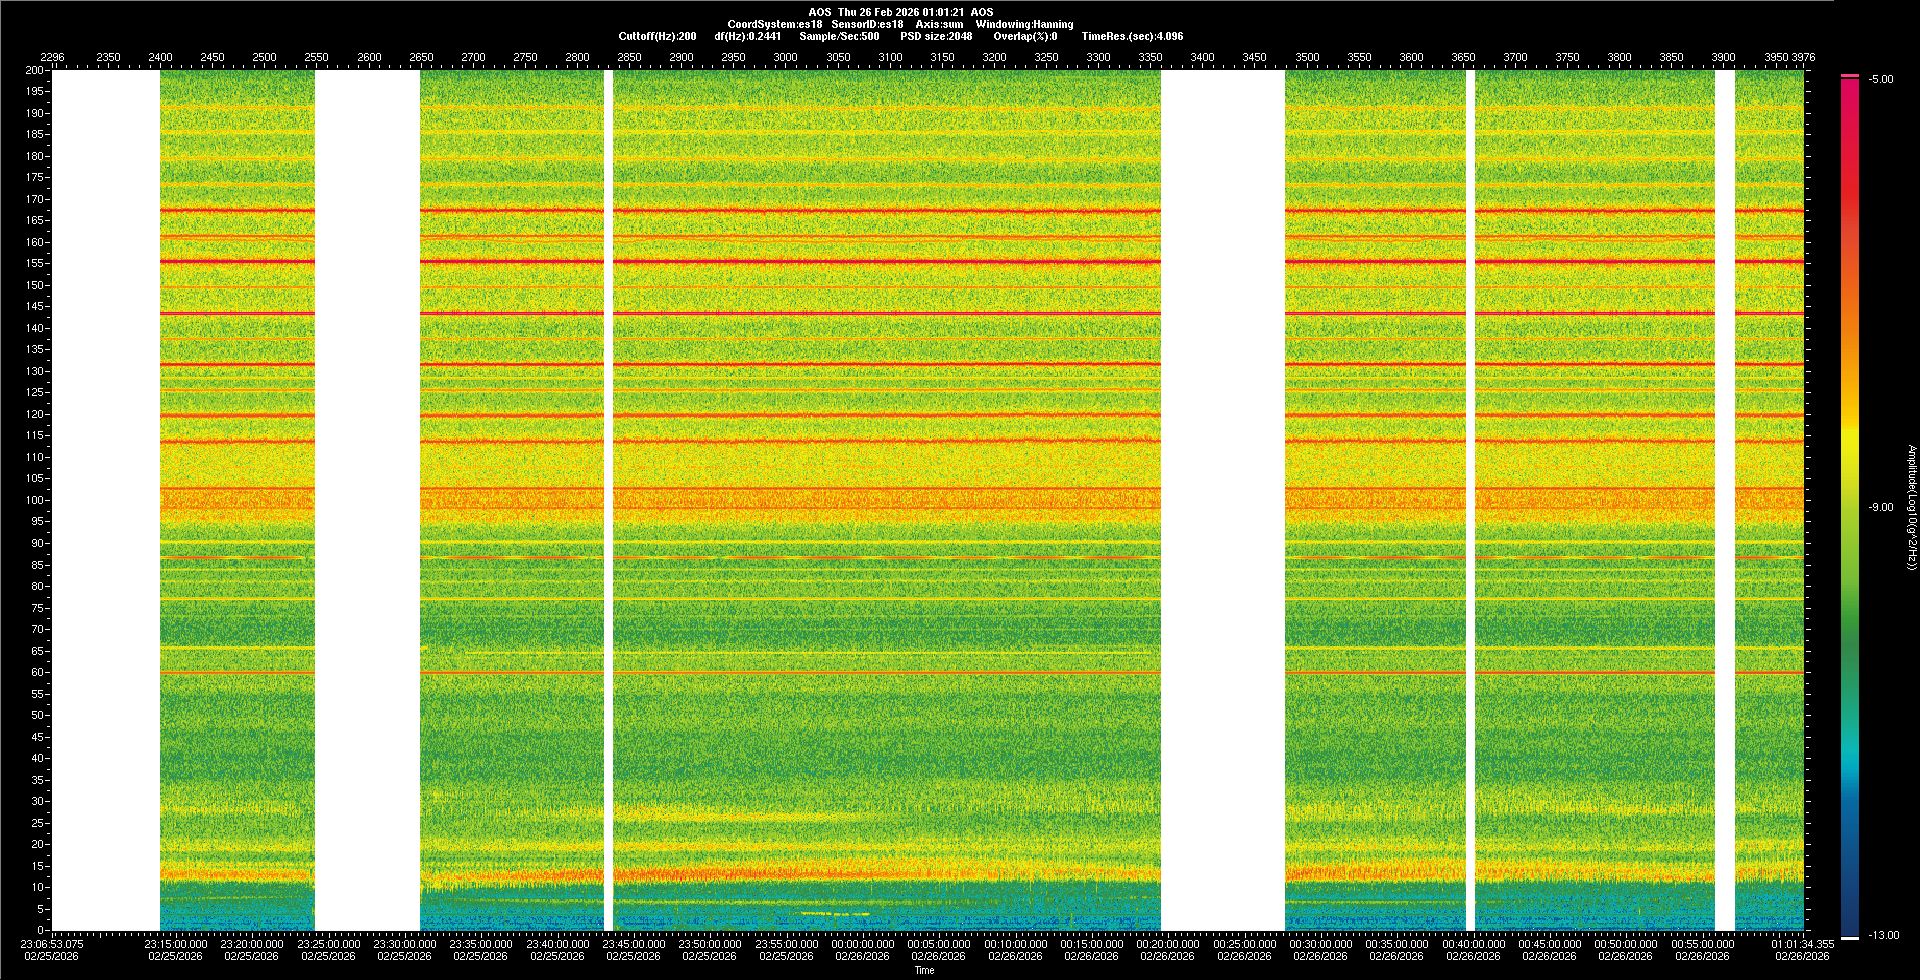Screen dimensions: 1920x980
Task: Click the 00:00:00.000 midnight time axis label
Action: tap(862, 943)
